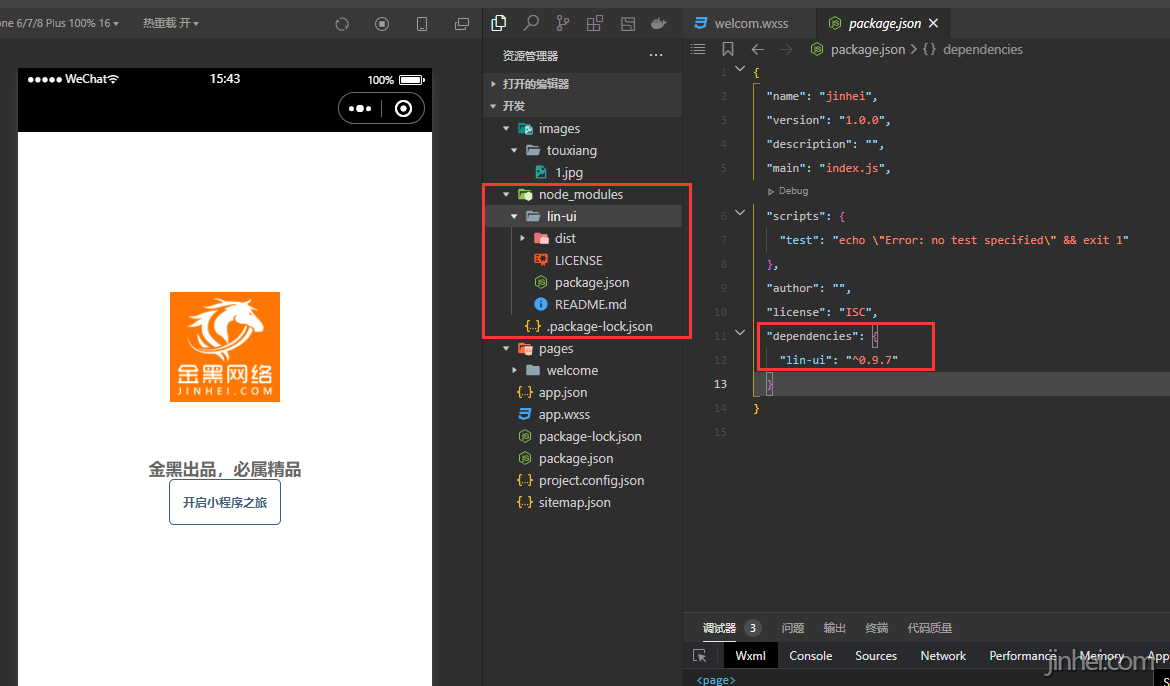Viewport: 1170px width, 686px height.
Task: Click the compile refresh icon in simulator toolbar
Action: pyautogui.click(x=342, y=24)
